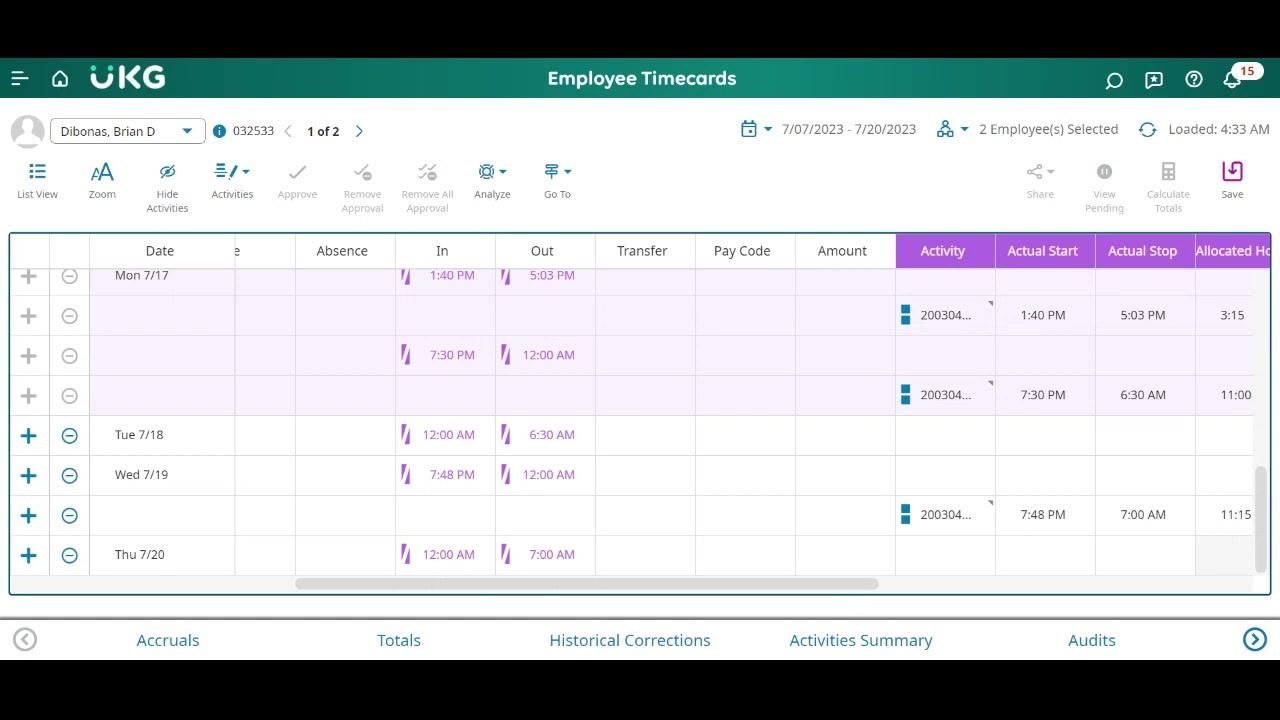Screen dimensions: 1280x720
Task: Open the Zoom text size tool
Action: [x=102, y=181]
